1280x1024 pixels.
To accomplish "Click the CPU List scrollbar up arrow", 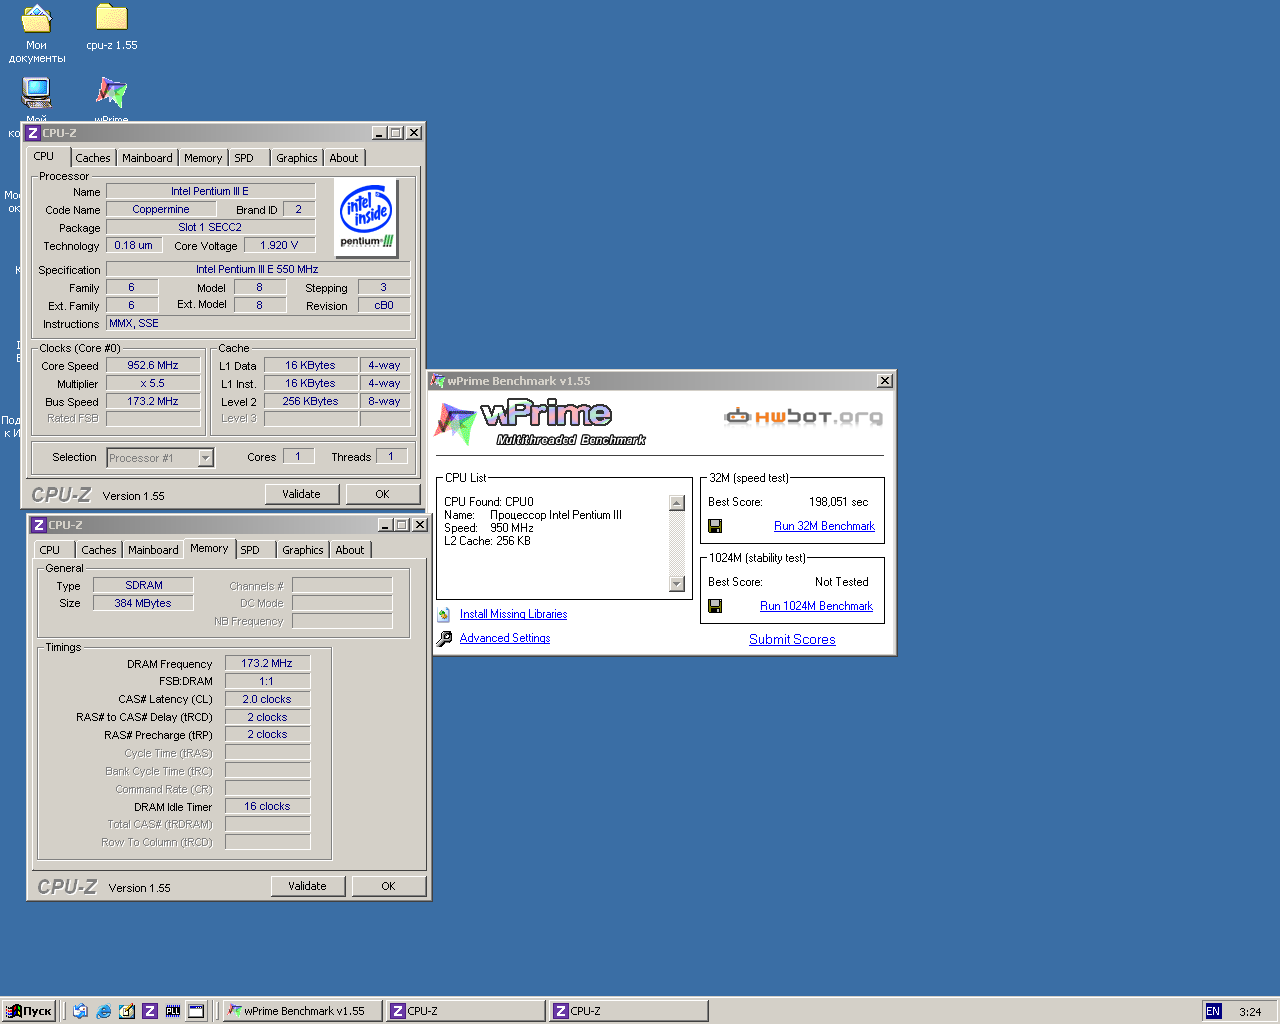I will coord(677,503).
